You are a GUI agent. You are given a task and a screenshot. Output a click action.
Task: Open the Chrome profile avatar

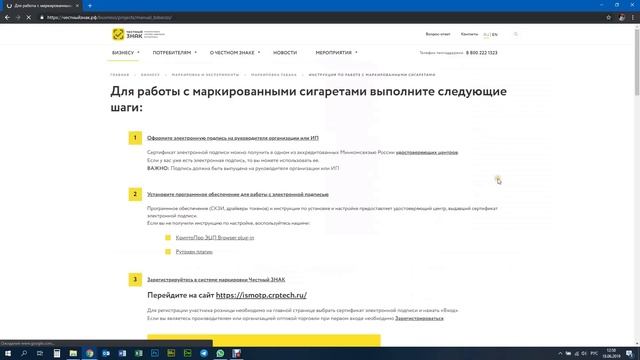[x=621, y=18]
